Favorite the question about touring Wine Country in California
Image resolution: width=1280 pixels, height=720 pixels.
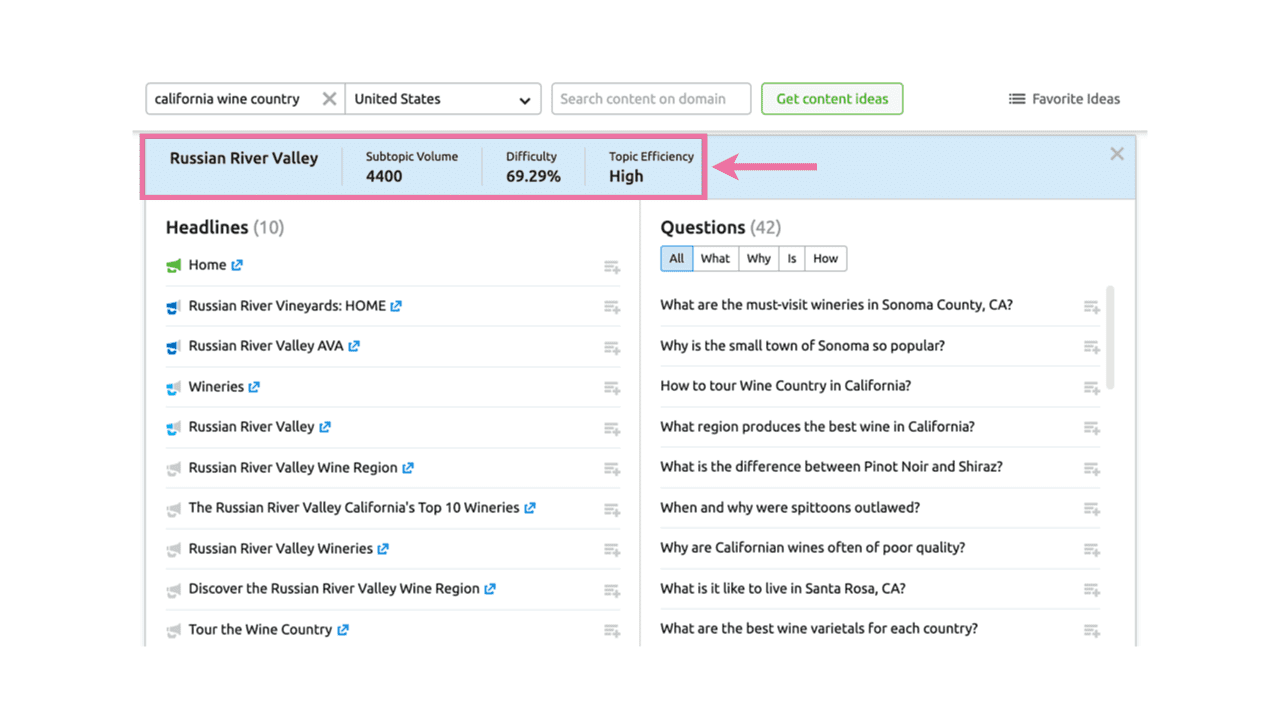[1091, 387]
